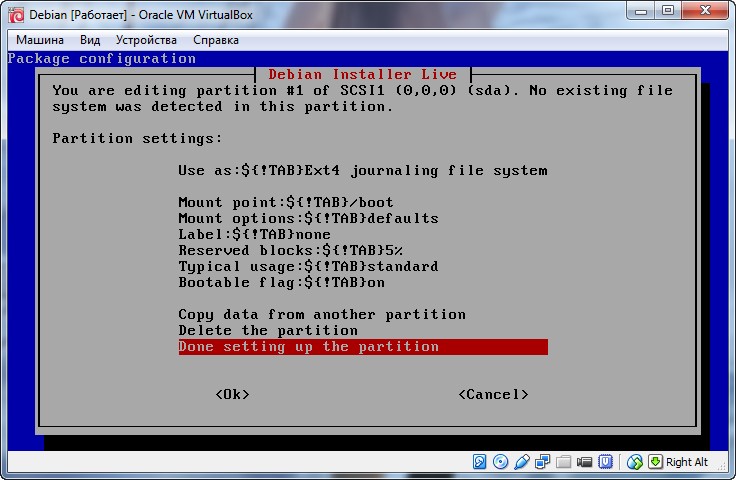This screenshot has width=736, height=480.
Task: Click the processor virtualization chip icon
Action: click(x=606, y=462)
